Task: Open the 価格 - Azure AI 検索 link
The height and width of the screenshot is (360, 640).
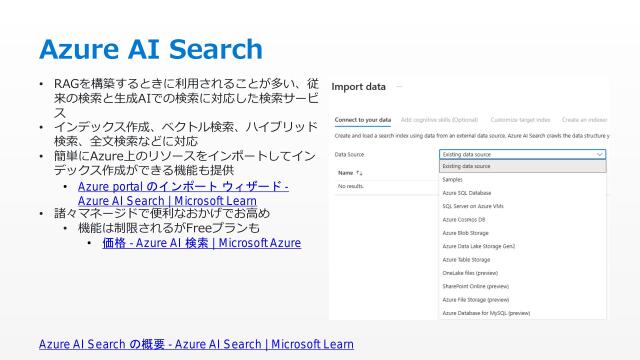Action: click(x=202, y=243)
